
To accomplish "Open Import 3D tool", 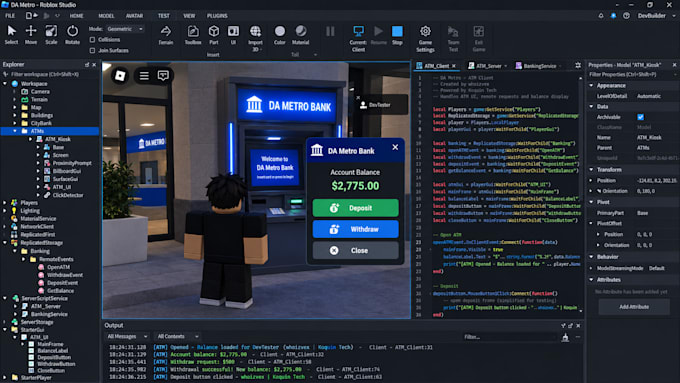I will 255,38.
